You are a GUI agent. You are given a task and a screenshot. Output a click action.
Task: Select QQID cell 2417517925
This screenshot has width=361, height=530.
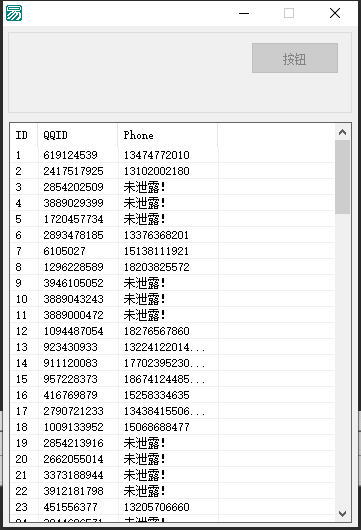point(73,171)
